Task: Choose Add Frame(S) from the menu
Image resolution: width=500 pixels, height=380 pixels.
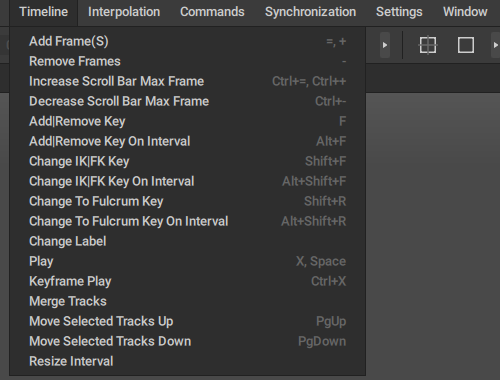Action: pyautogui.click(x=188, y=41)
